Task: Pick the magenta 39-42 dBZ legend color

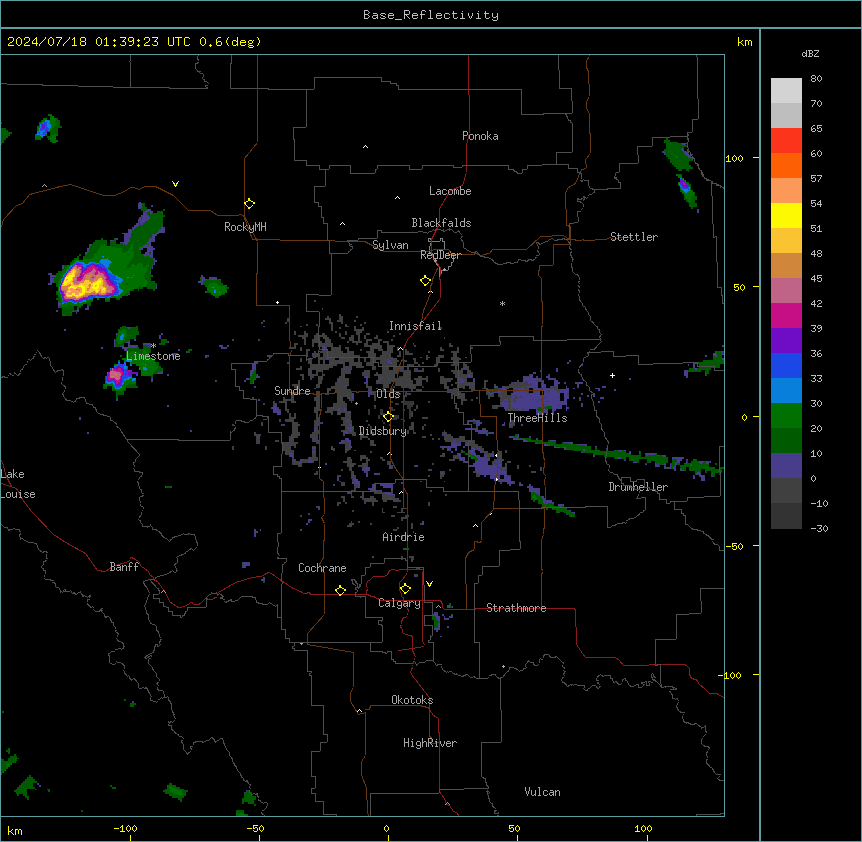Action: tap(786, 315)
